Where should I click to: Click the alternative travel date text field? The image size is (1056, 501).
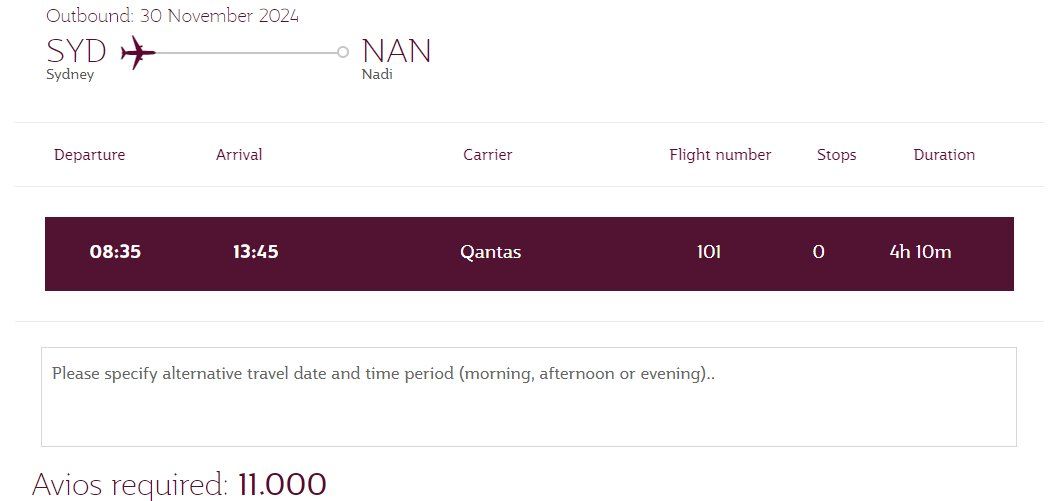[529, 397]
